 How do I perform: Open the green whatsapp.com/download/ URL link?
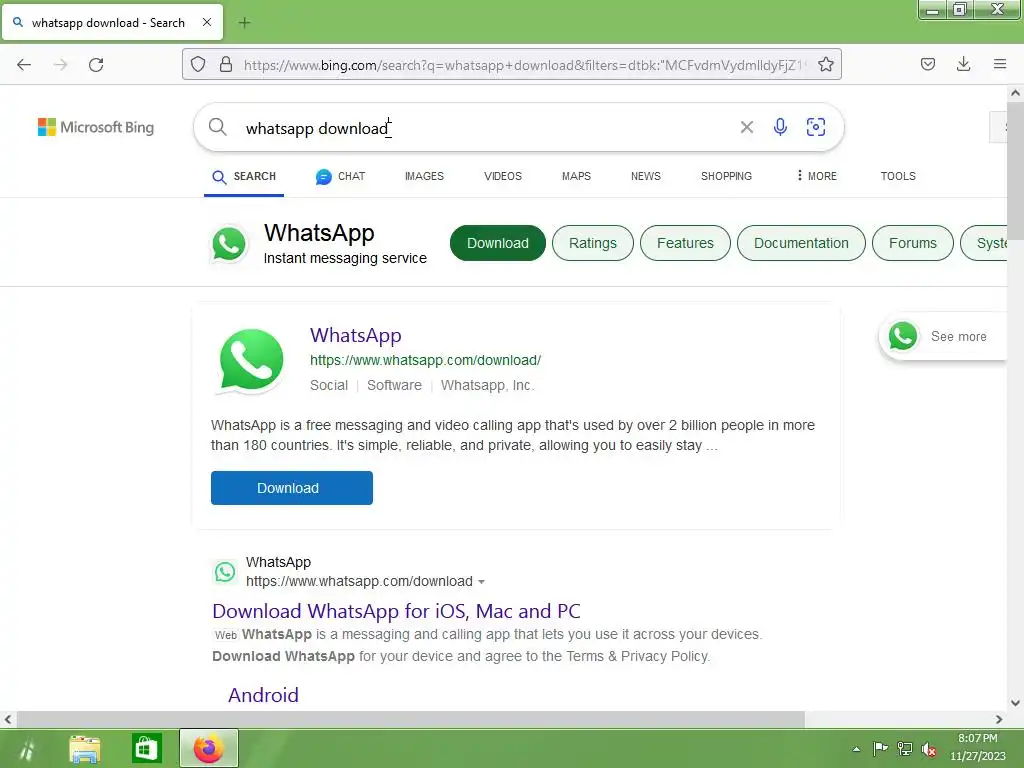click(425, 360)
